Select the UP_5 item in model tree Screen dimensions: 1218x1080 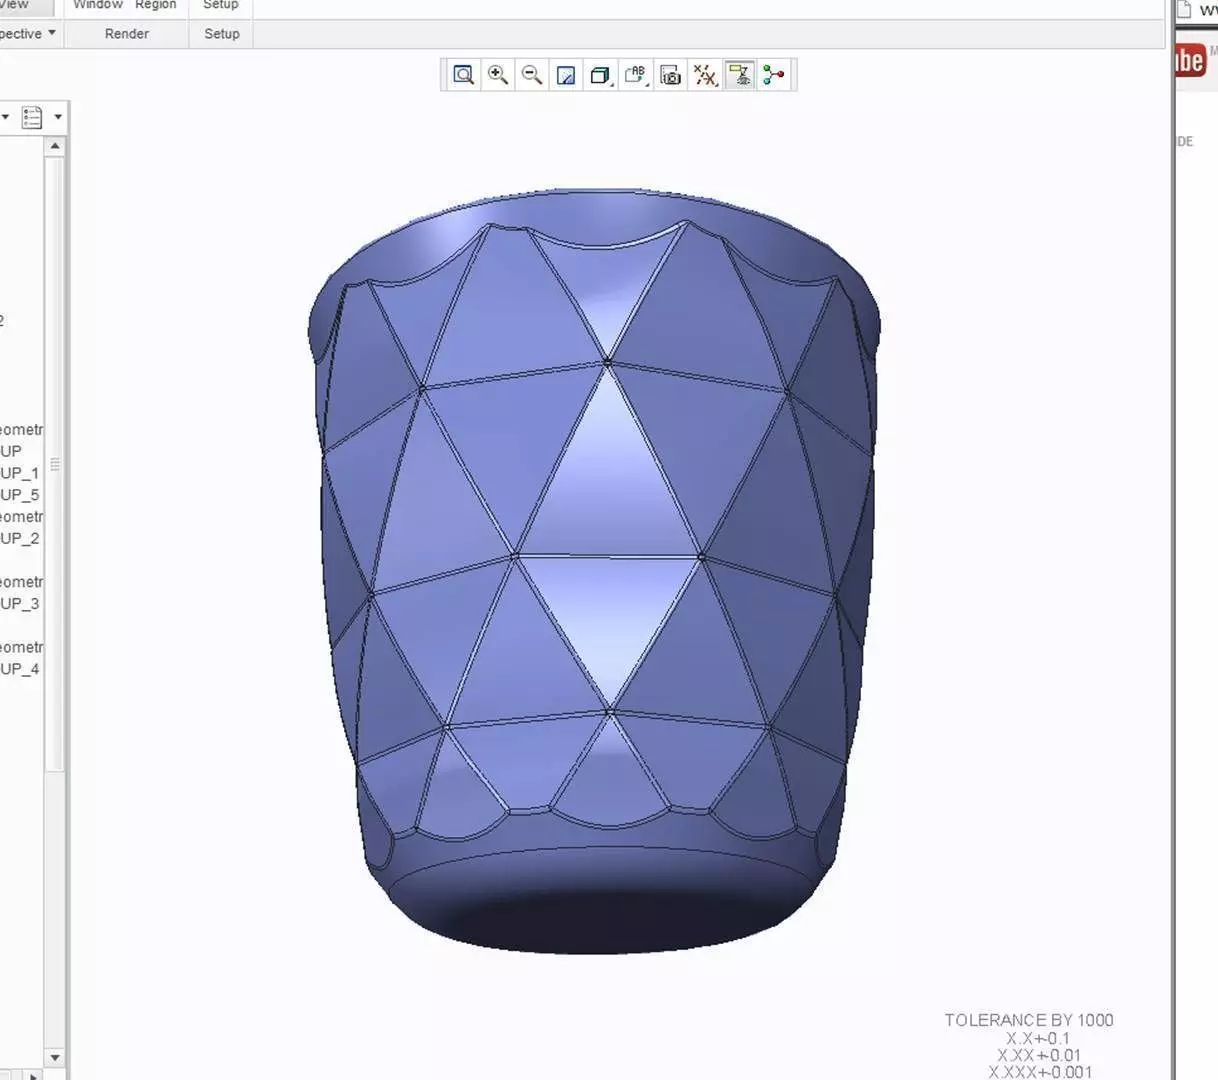pyautogui.click(x=20, y=495)
